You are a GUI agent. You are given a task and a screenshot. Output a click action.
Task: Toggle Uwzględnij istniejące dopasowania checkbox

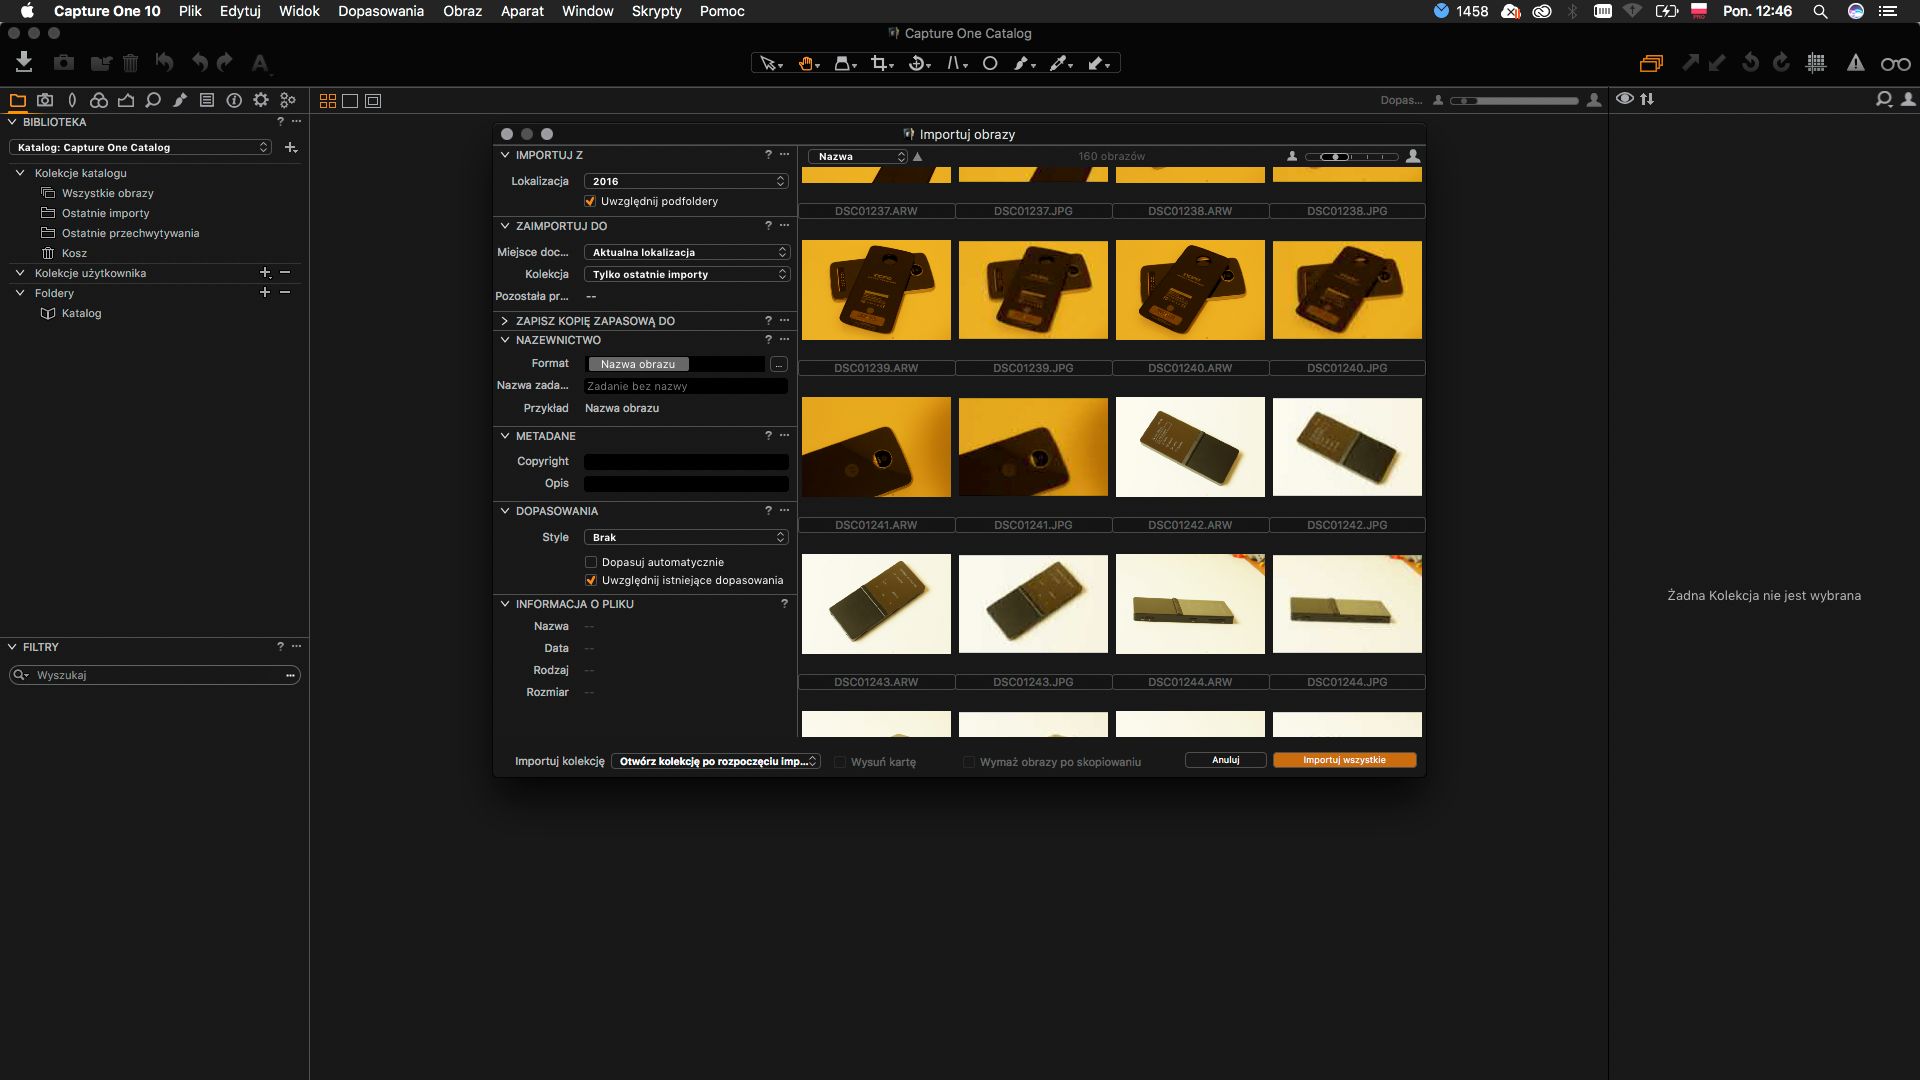pyautogui.click(x=591, y=580)
